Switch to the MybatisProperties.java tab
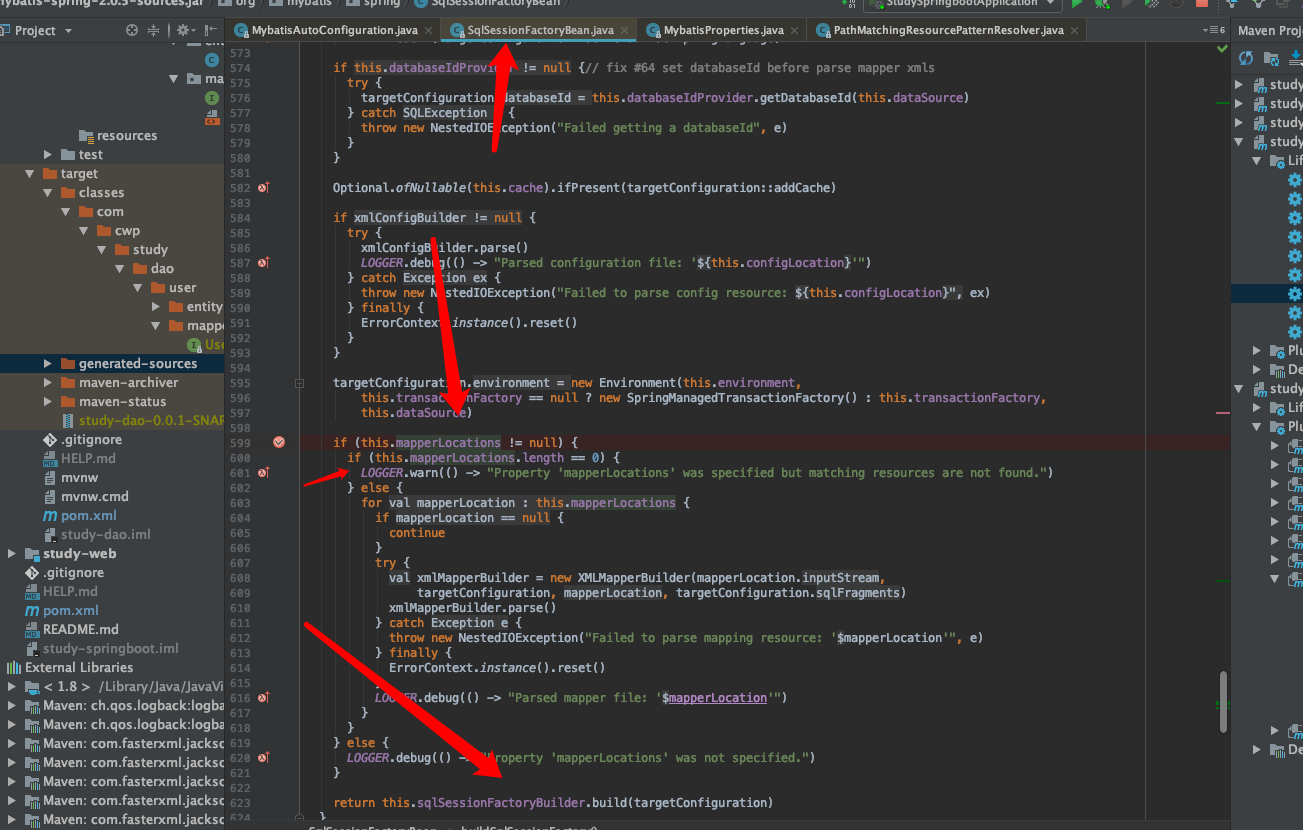This screenshot has height=830, width=1303. coord(725,31)
